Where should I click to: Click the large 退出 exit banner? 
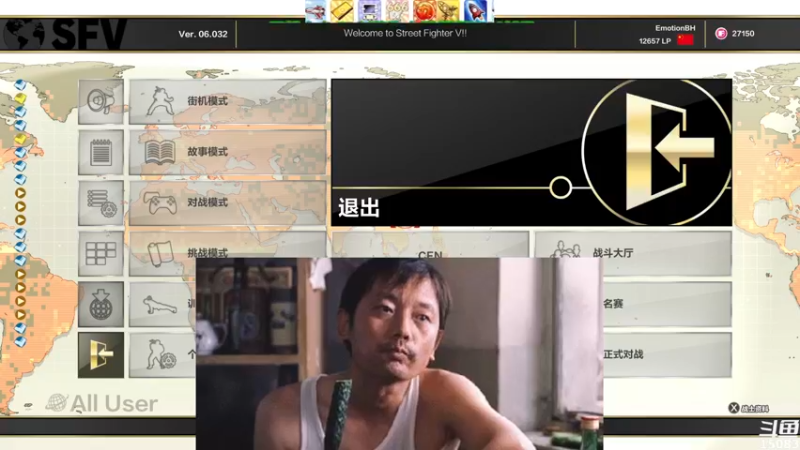point(531,152)
